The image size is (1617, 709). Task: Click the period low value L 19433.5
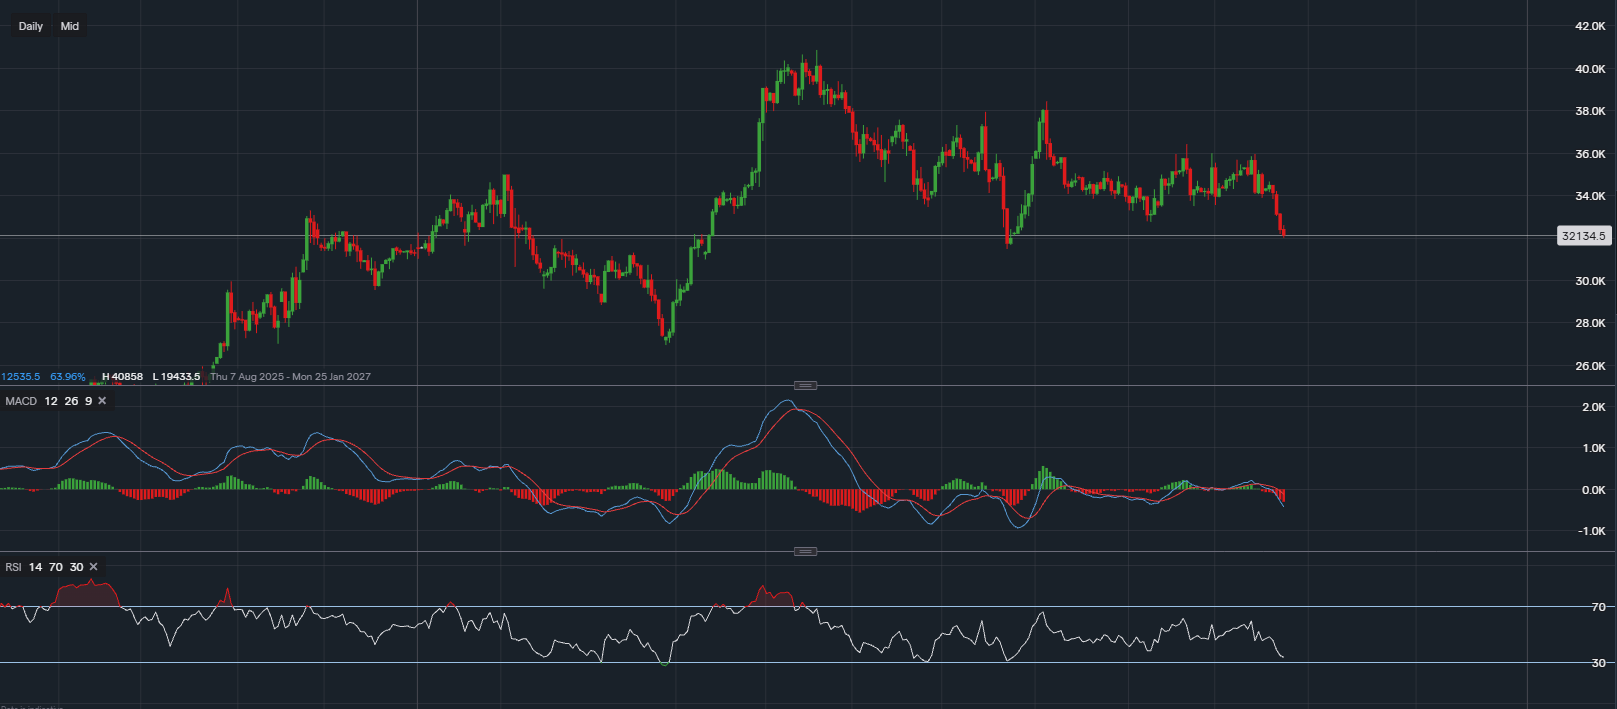176,377
